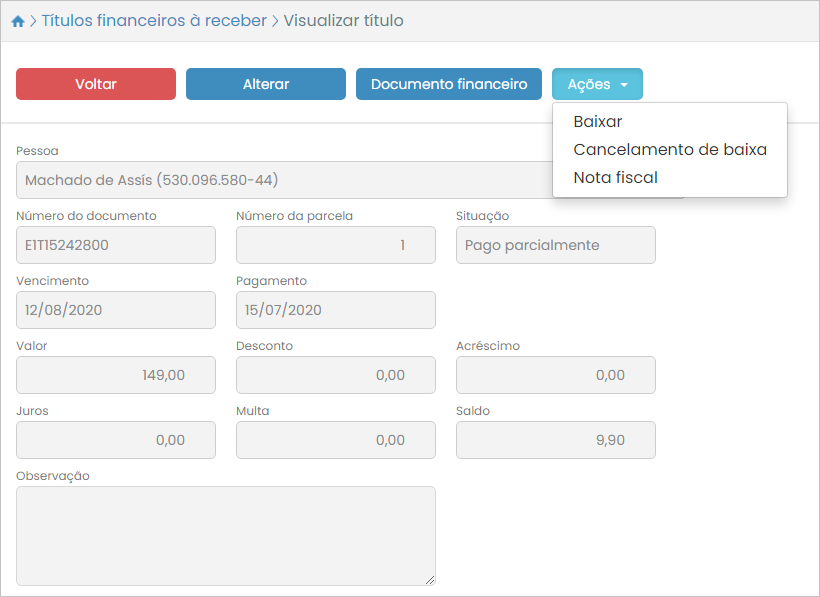
Task: Collapse the Ações dropdown menu
Action: 597,84
